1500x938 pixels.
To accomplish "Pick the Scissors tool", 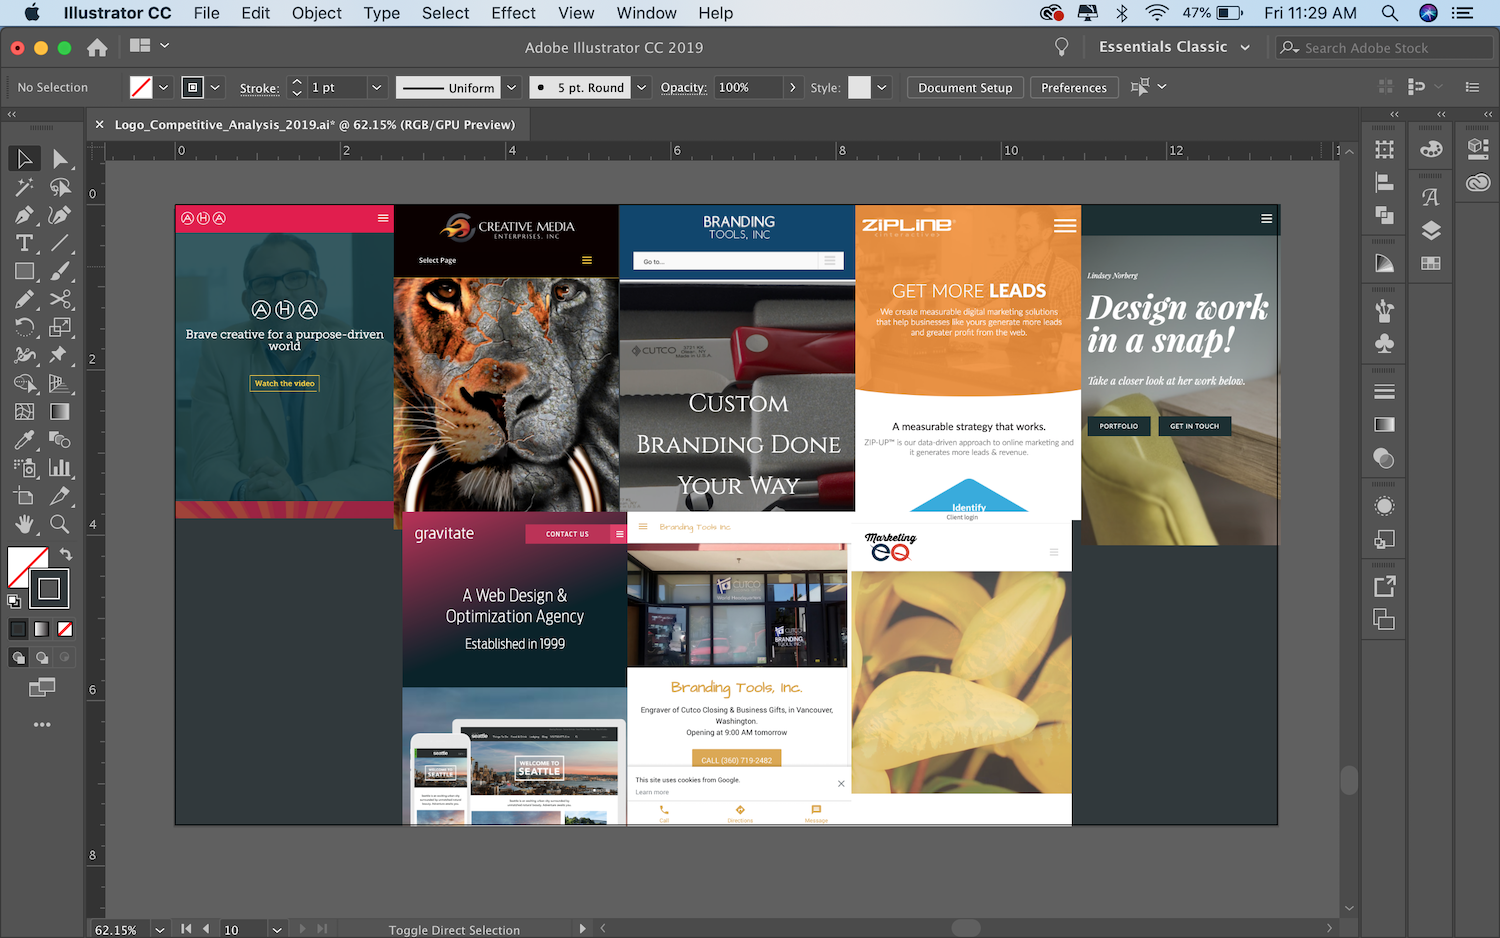I will (60, 299).
